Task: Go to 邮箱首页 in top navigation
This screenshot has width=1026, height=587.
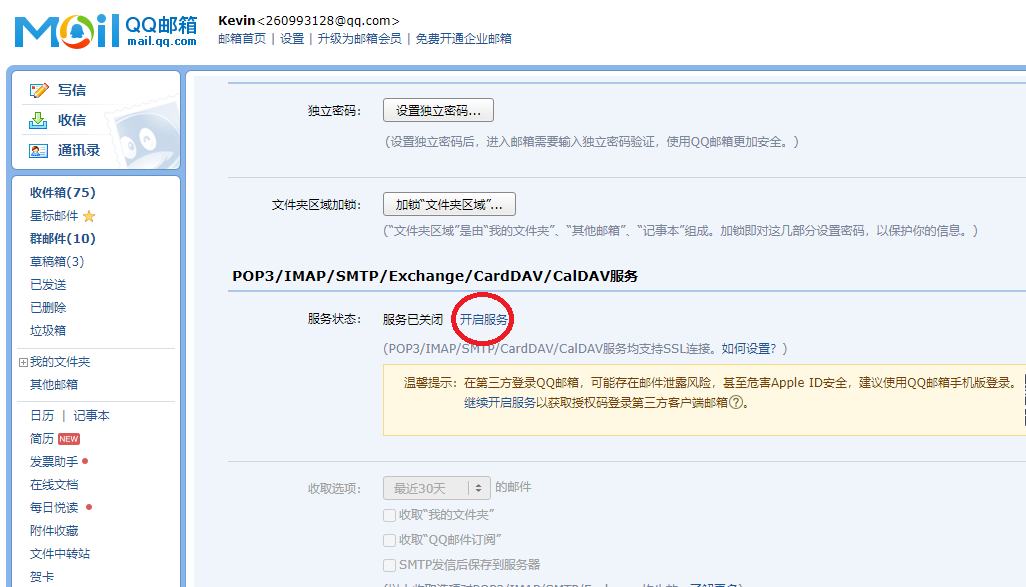Action: point(242,39)
